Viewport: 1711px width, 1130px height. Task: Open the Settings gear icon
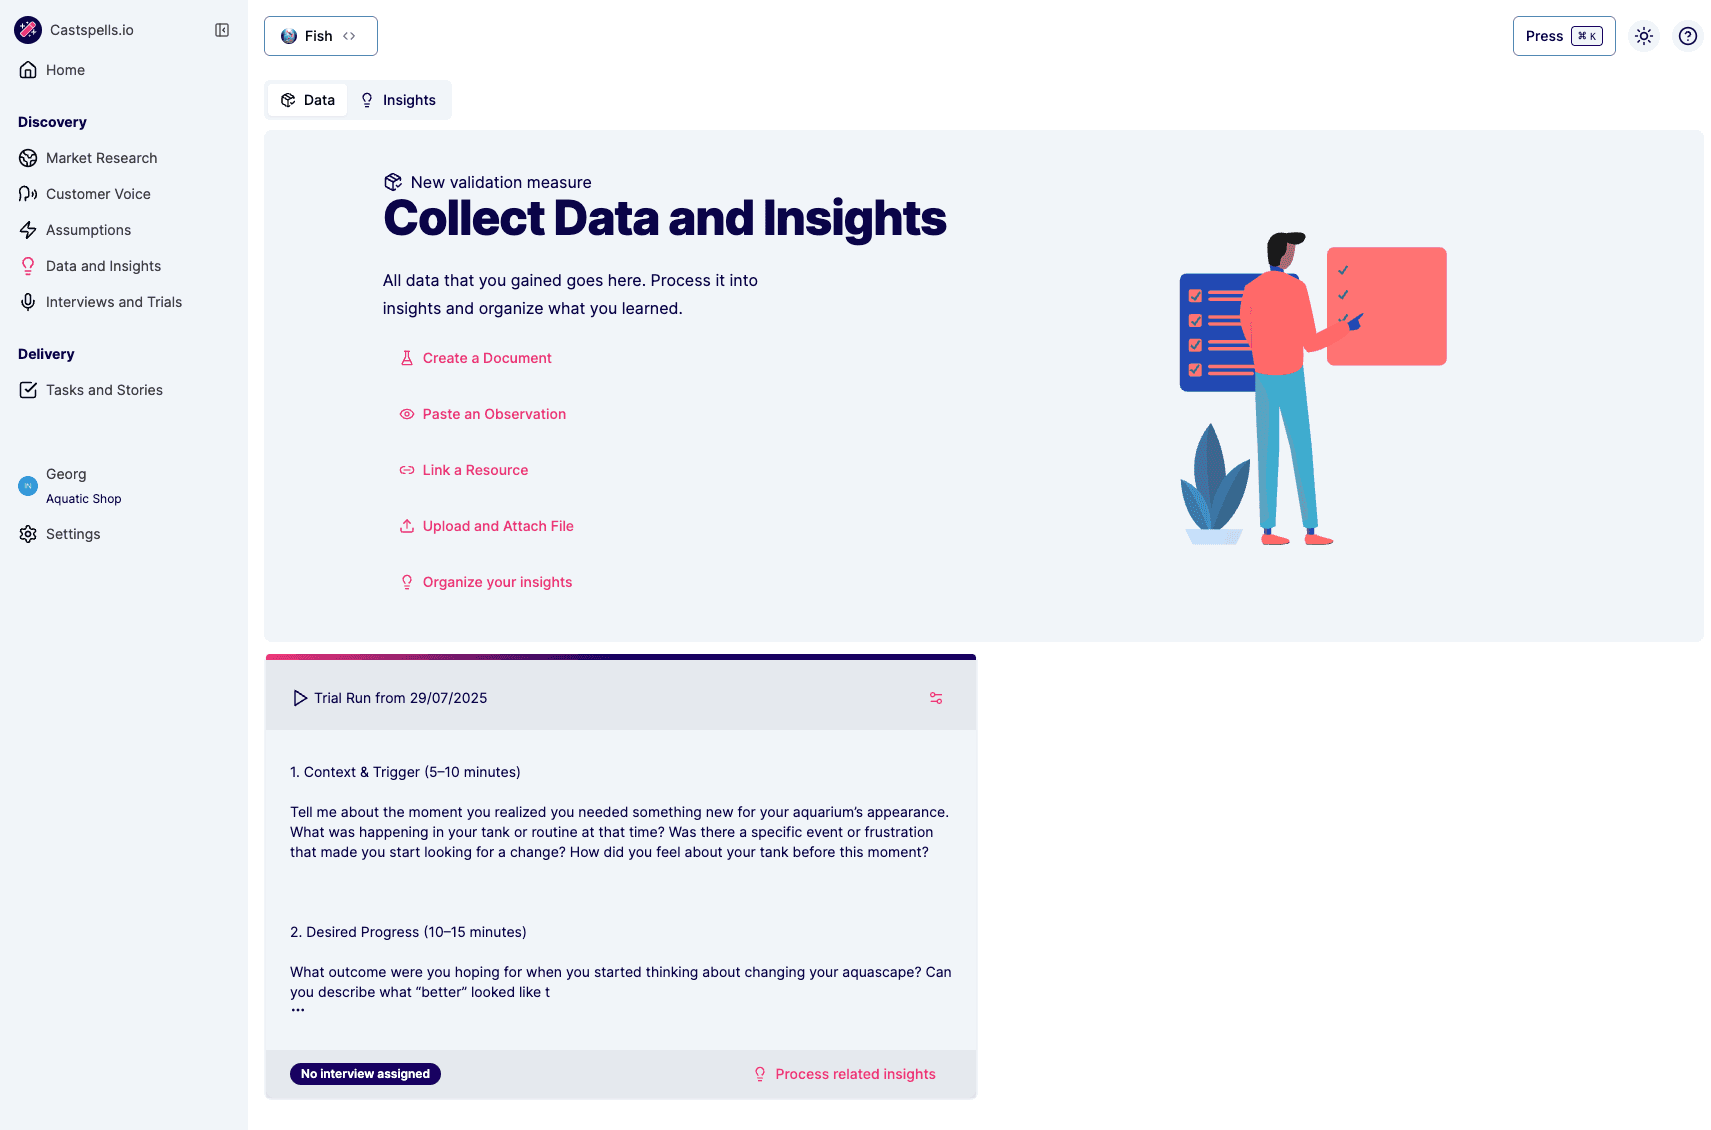click(x=27, y=534)
